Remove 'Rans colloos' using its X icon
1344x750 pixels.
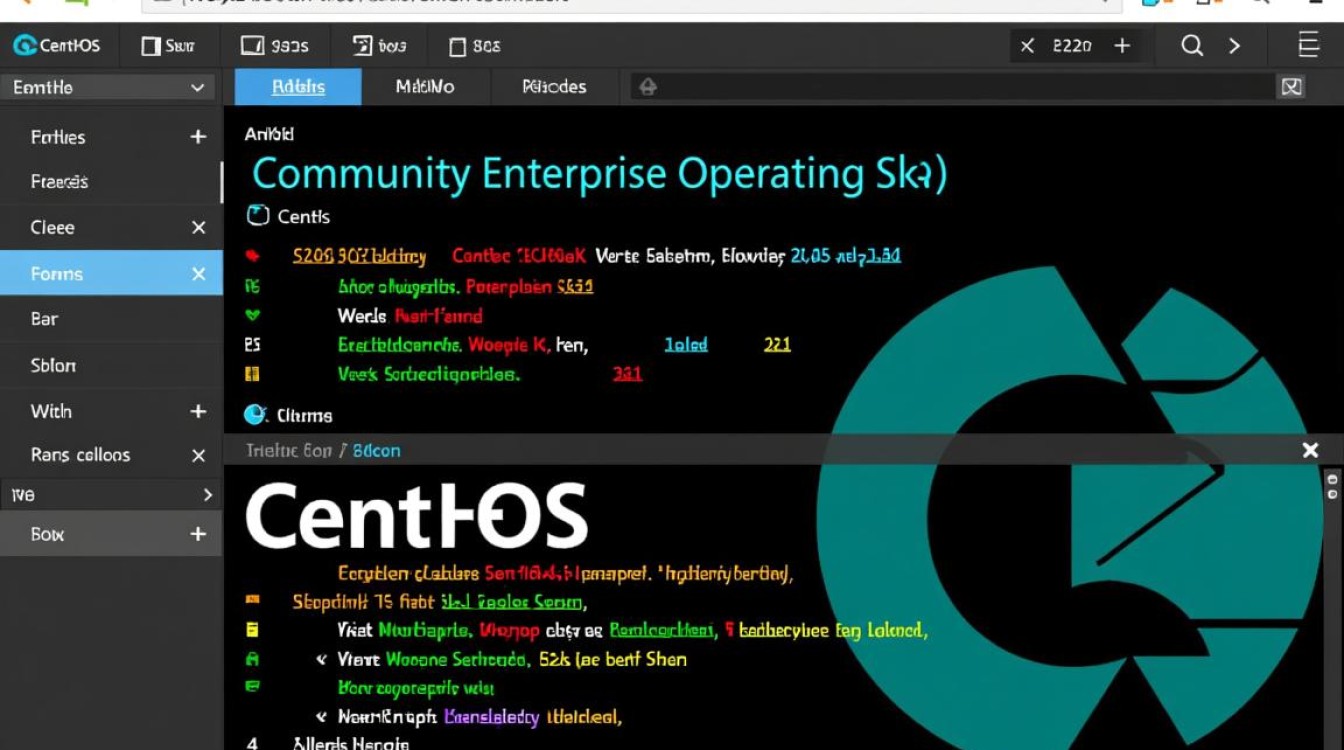198,456
